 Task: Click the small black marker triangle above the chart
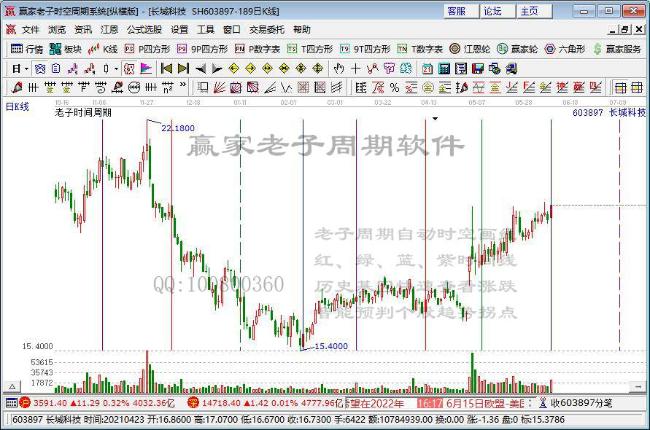click(x=435, y=119)
